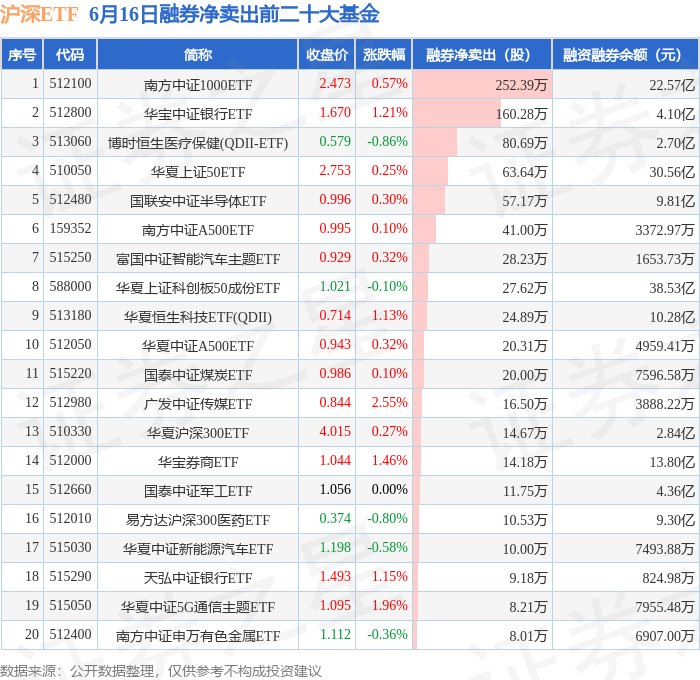Select fund name 南方中证申万有色金属ETF

click(198, 636)
